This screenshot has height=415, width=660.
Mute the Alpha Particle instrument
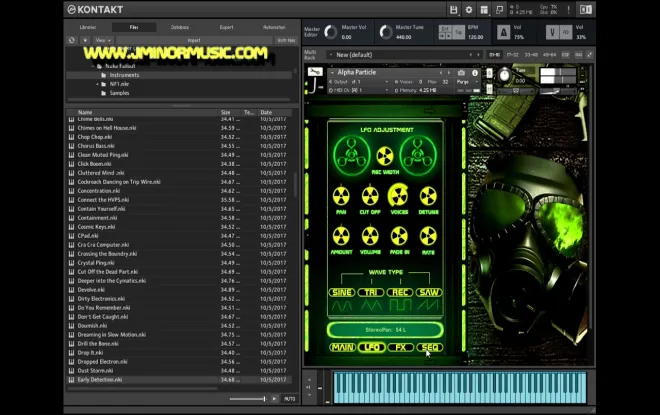pos(489,89)
